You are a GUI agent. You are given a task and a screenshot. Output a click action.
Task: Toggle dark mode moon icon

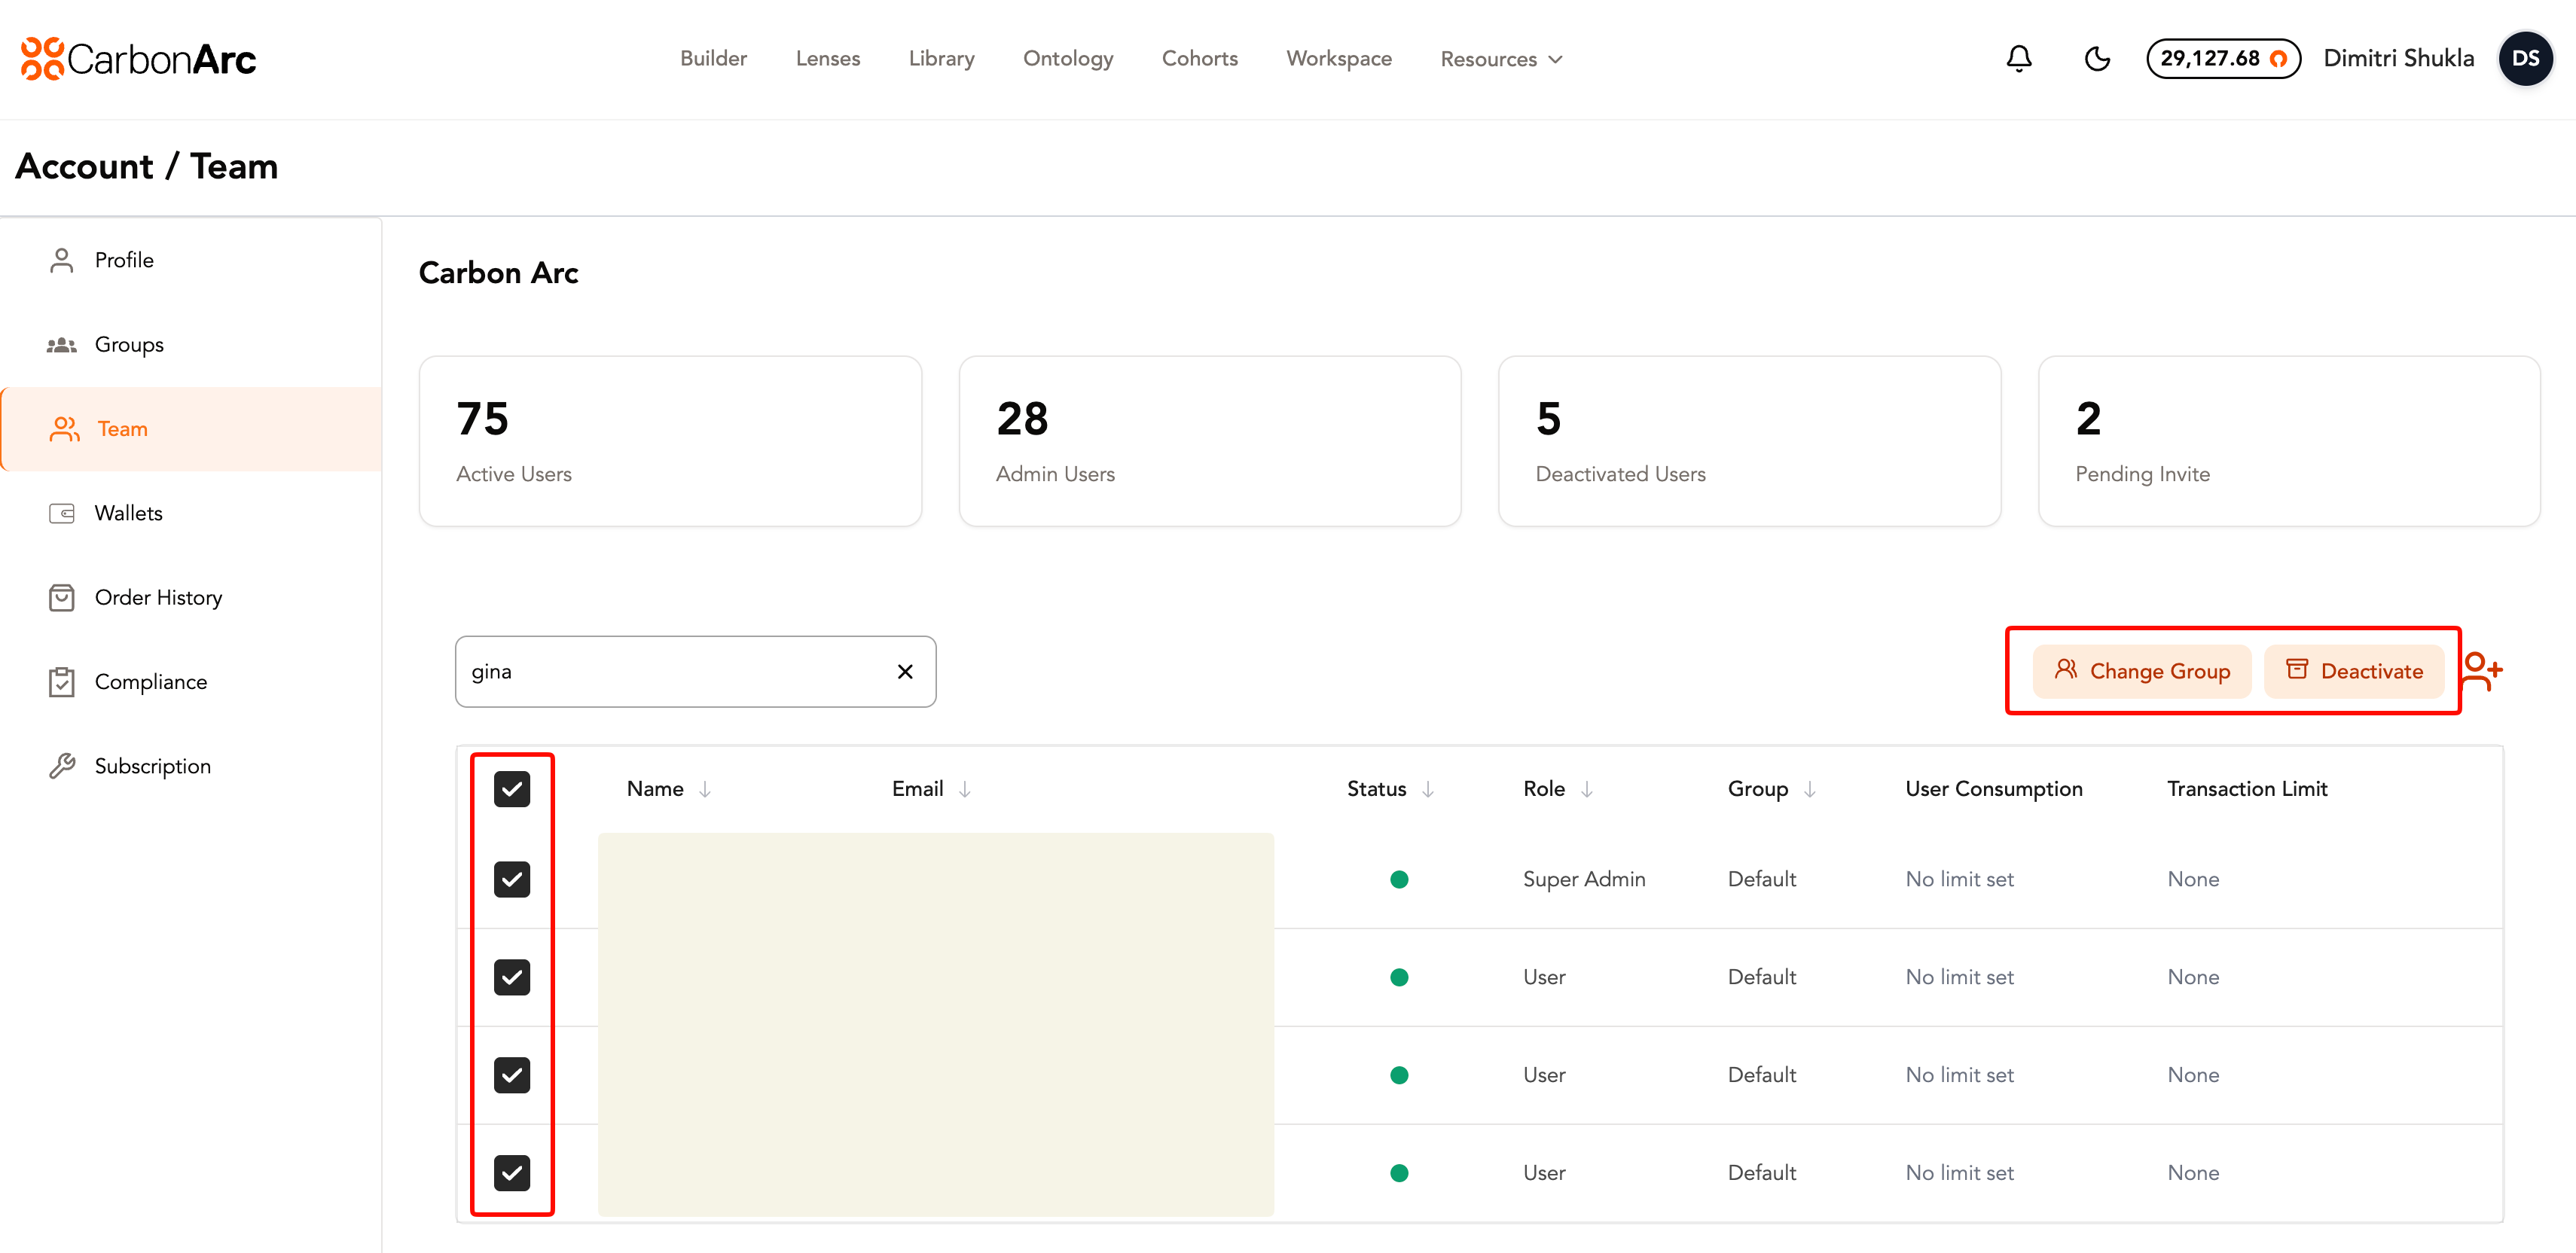tap(2096, 59)
